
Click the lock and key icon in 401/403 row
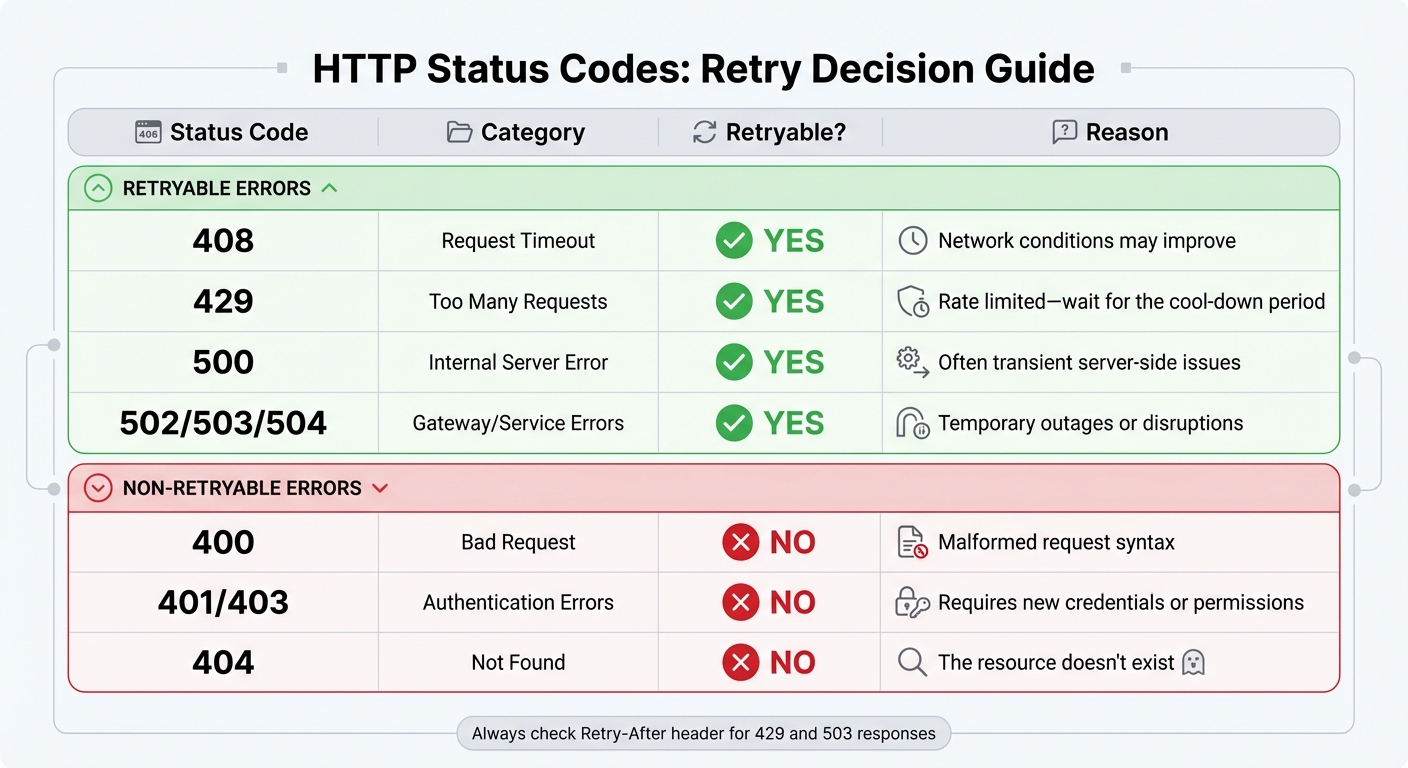point(912,602)
